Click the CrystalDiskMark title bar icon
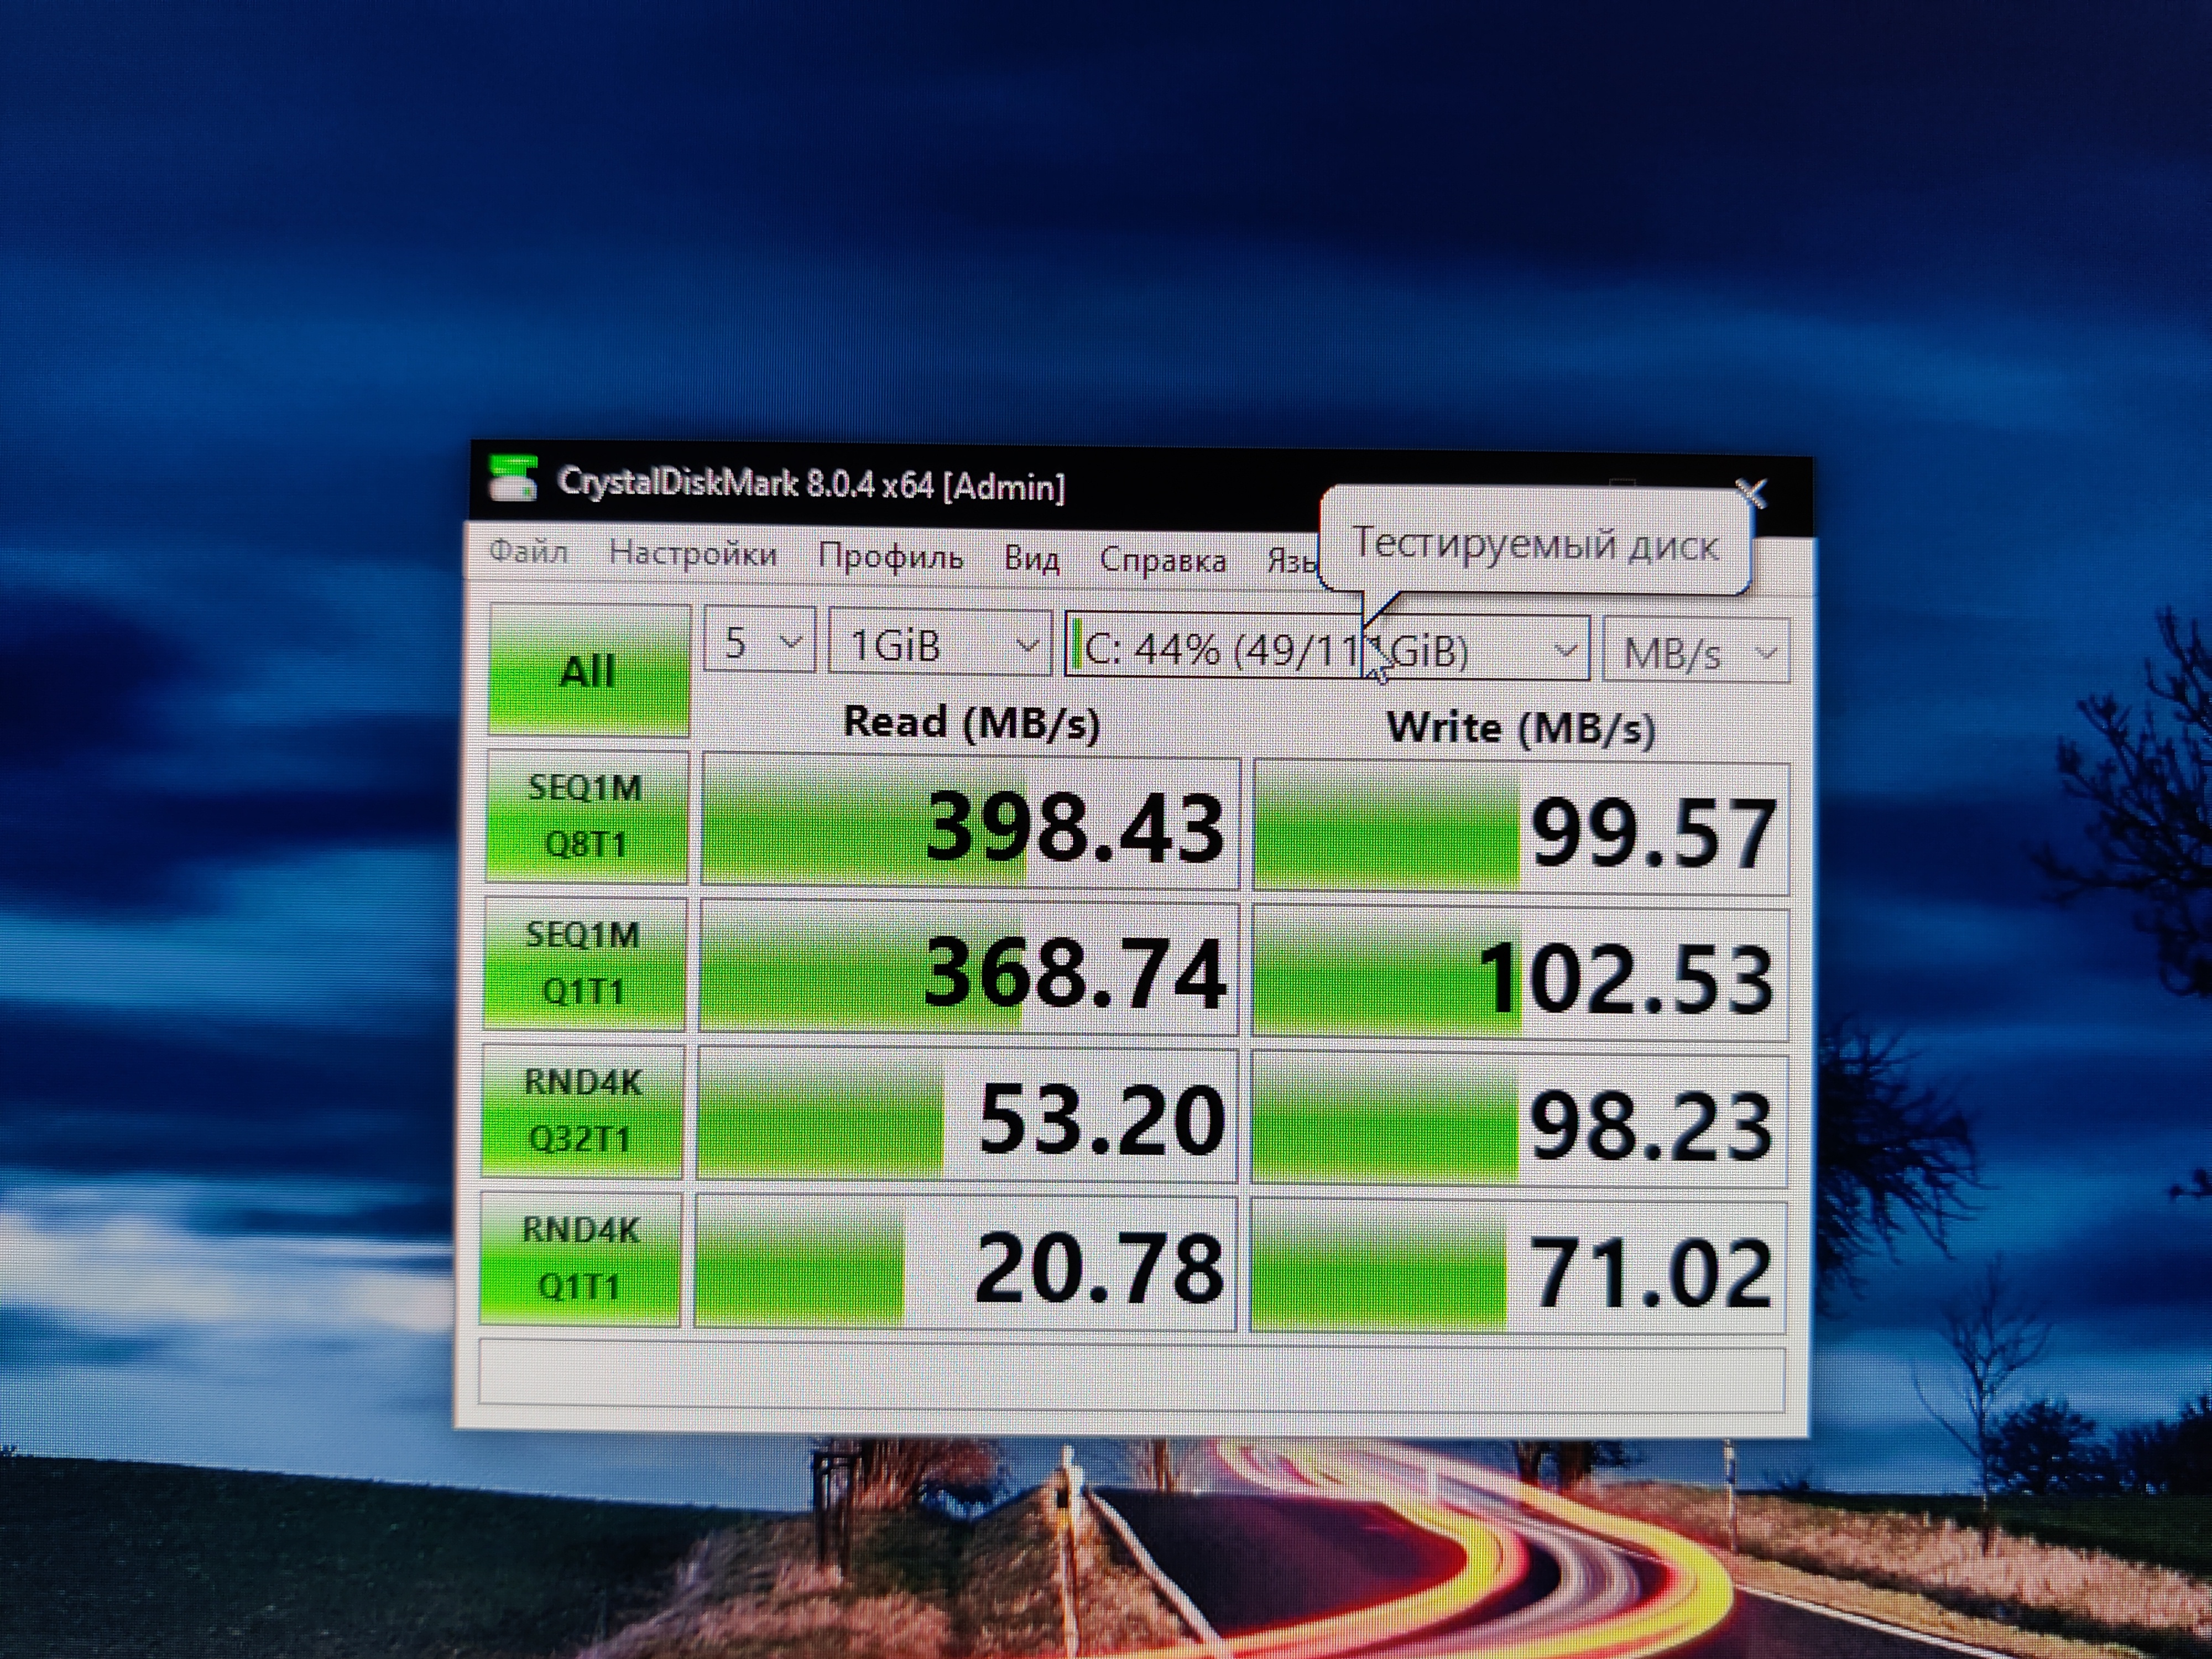The image size is (2212, 1659). 513,479
